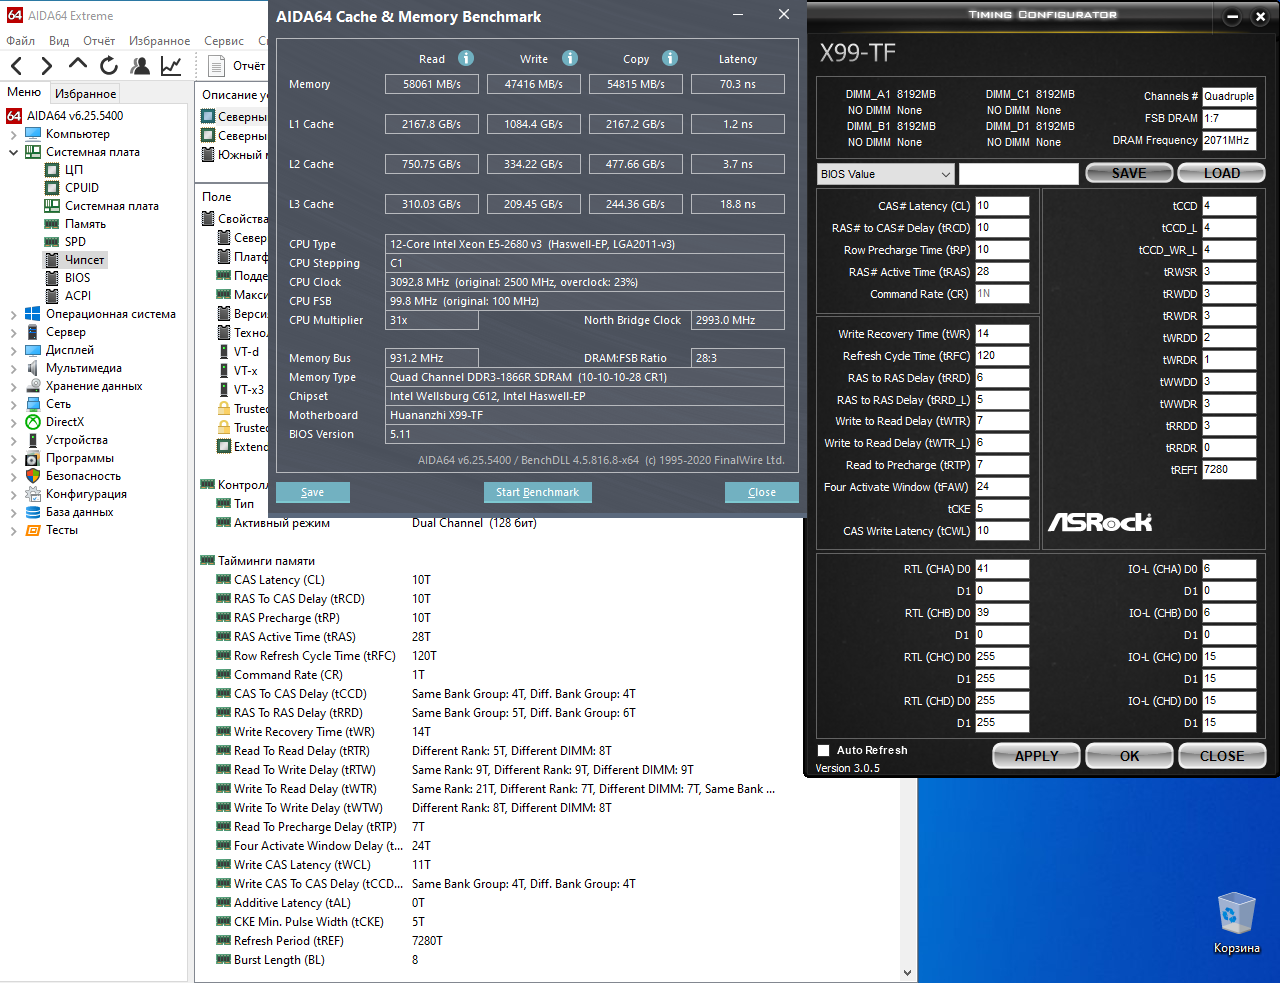Select Чипсет in the tree

click(x=84, y=260)
